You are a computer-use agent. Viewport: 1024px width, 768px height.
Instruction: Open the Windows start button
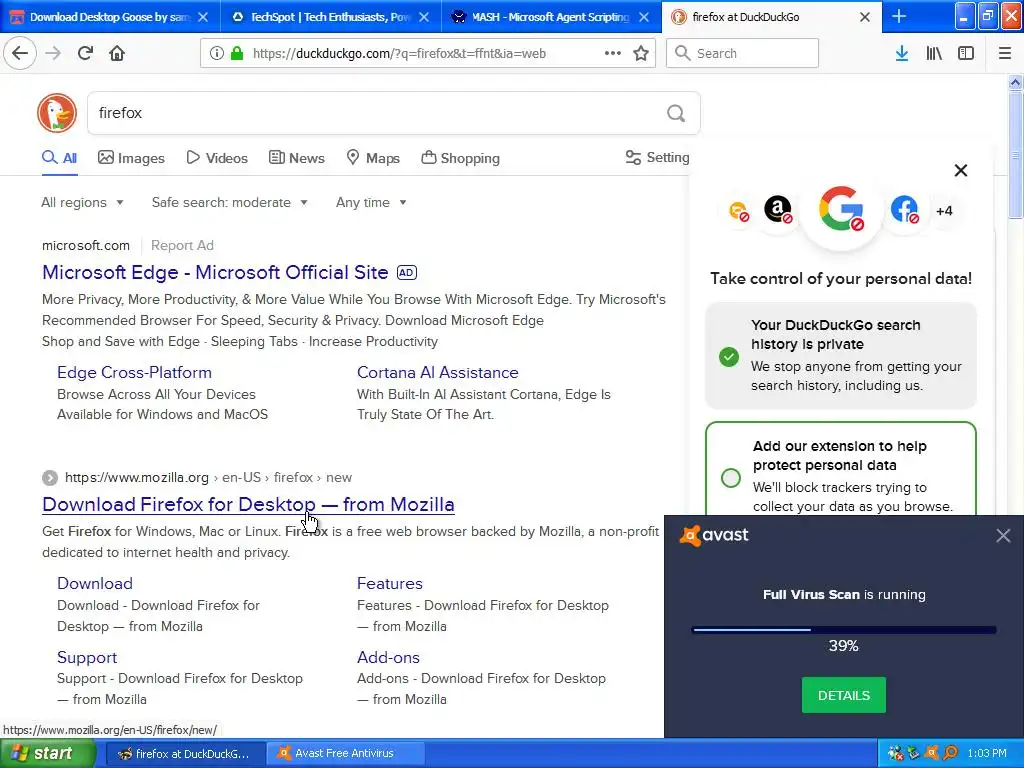pos(47,753)
